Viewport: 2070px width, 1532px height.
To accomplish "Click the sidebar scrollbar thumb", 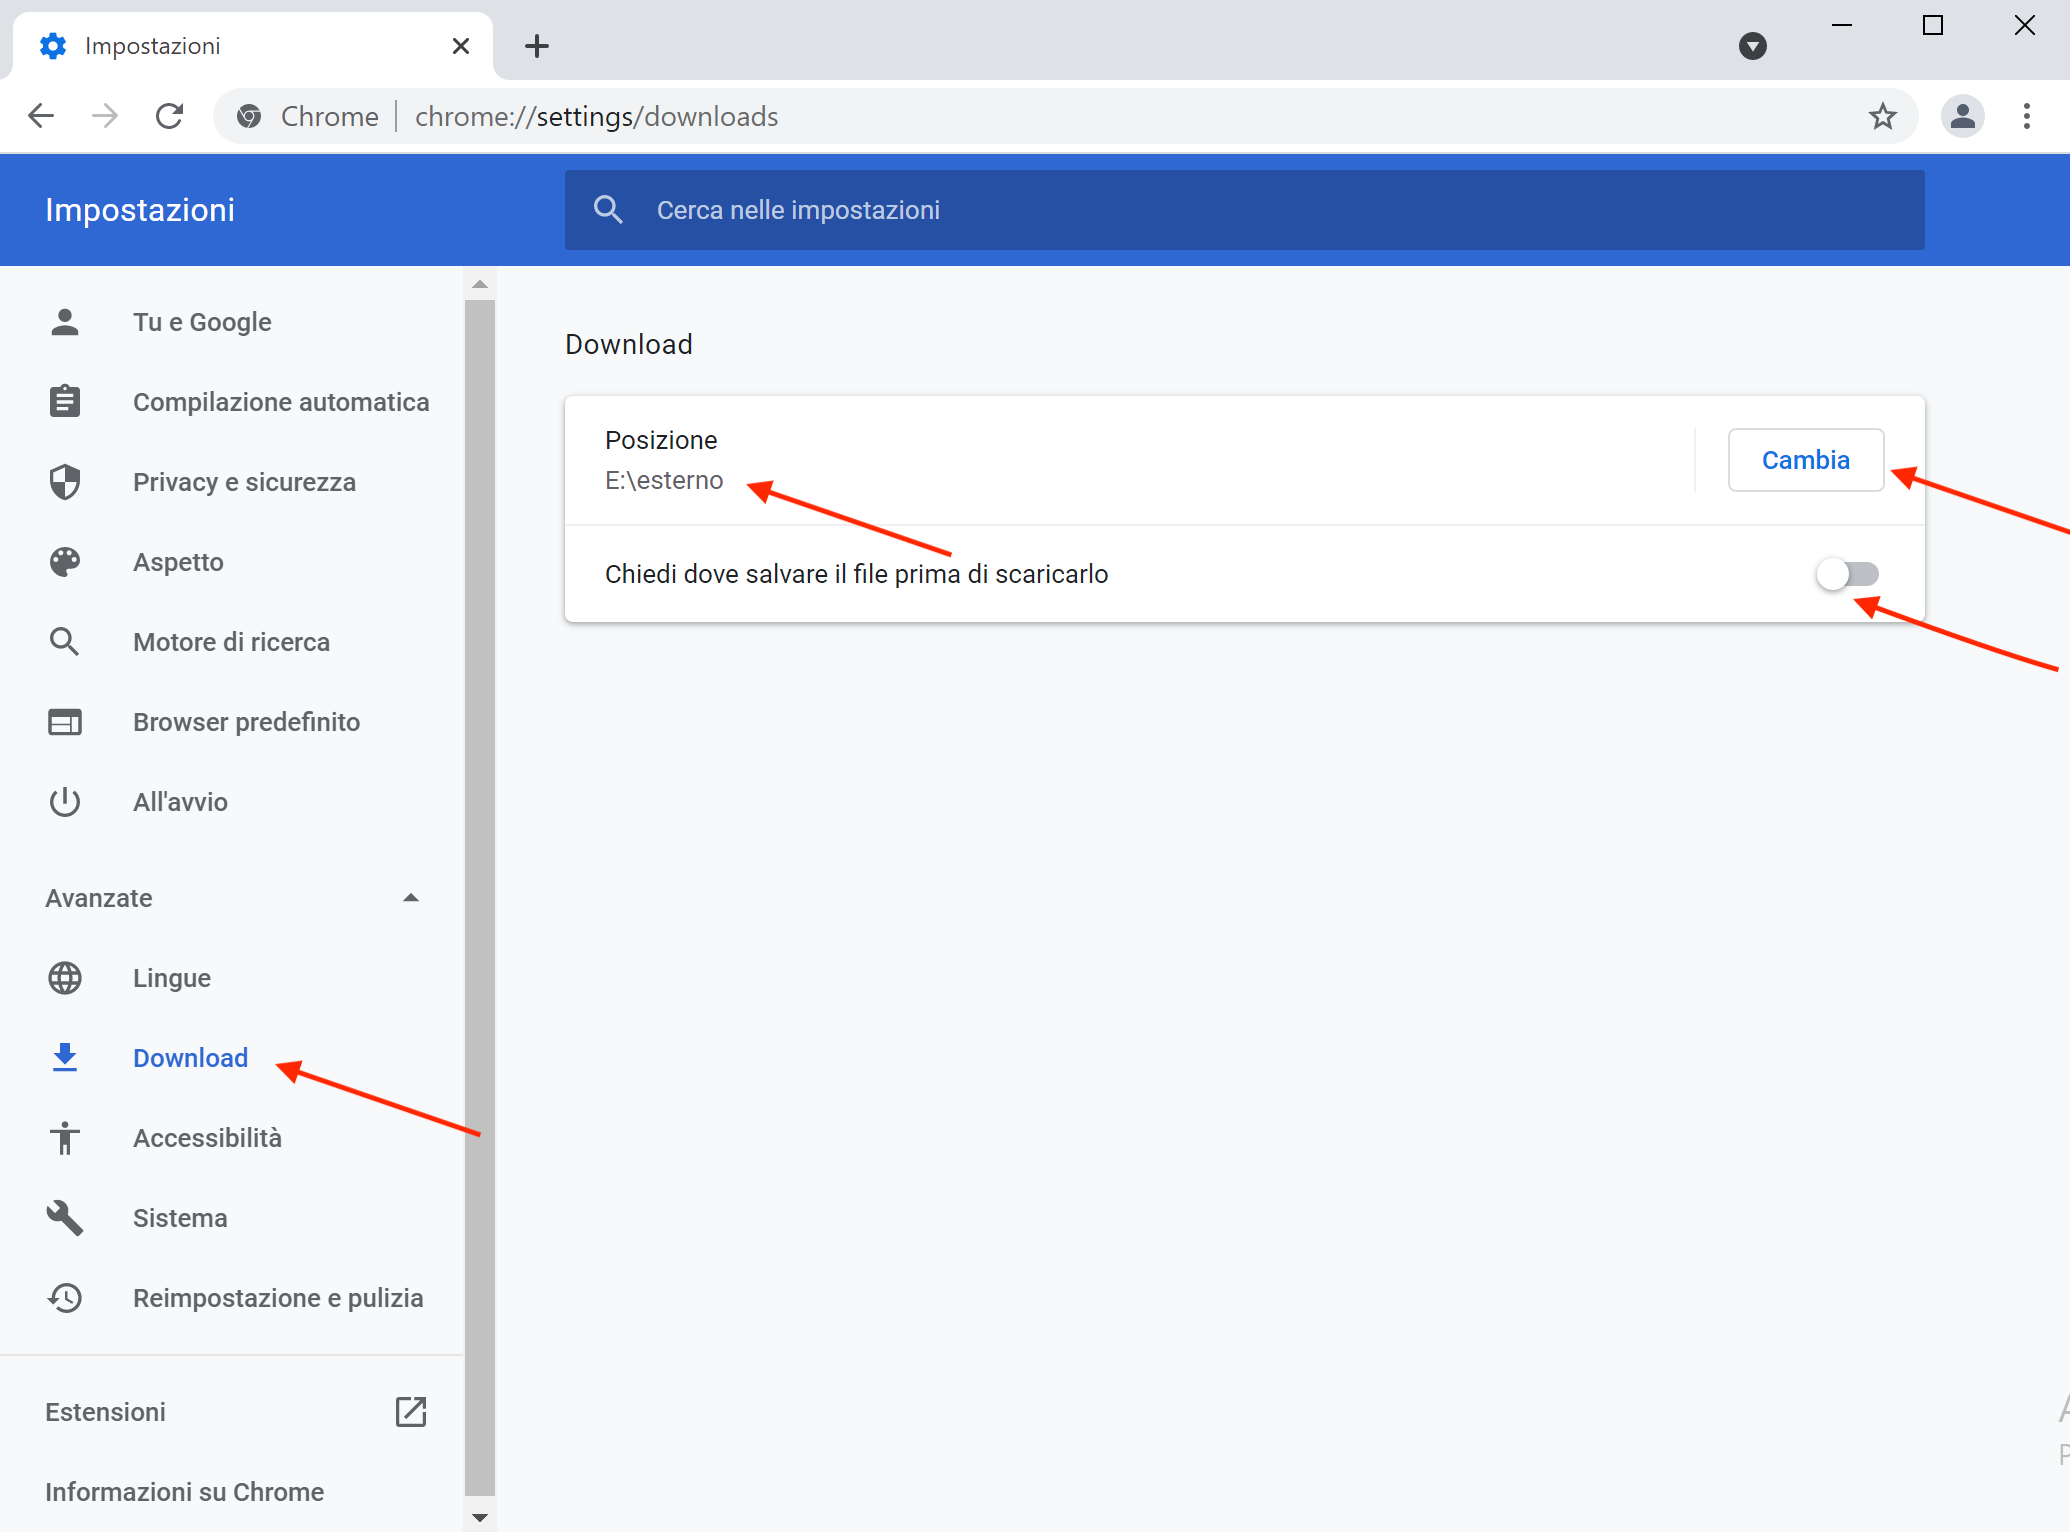I will point(480,900).
